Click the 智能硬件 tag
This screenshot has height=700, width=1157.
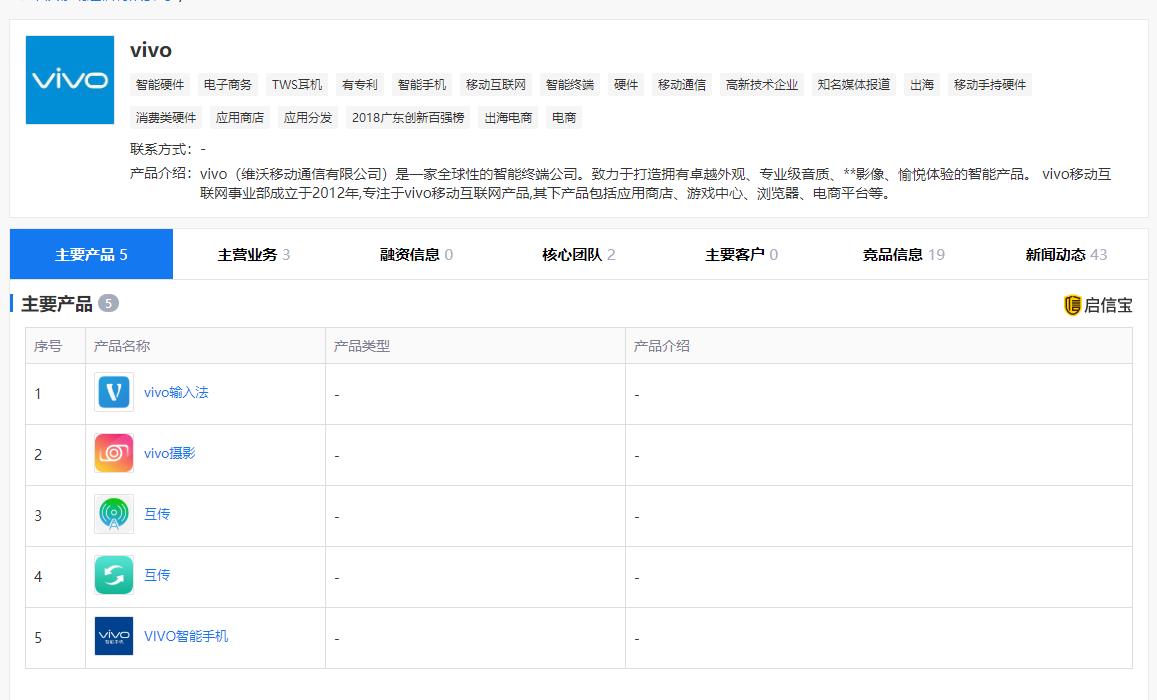[160, 85]
